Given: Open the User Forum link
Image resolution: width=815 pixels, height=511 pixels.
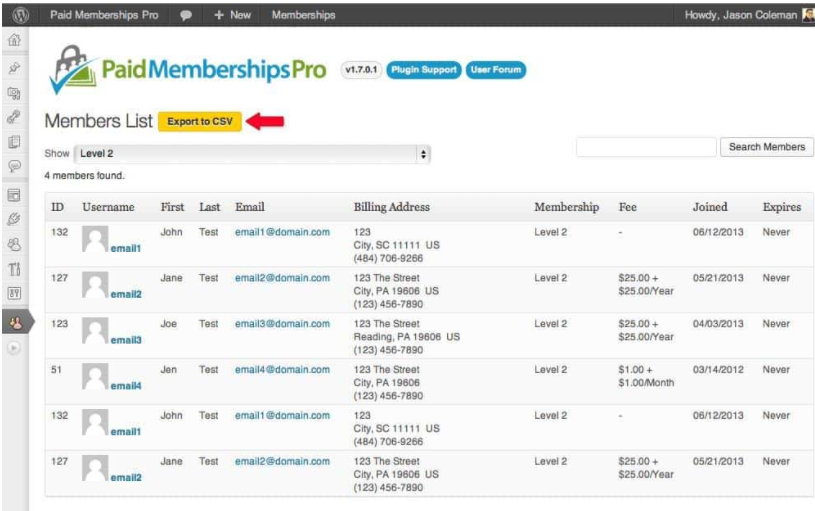Looking at the screenshot, I should point(496,70).
